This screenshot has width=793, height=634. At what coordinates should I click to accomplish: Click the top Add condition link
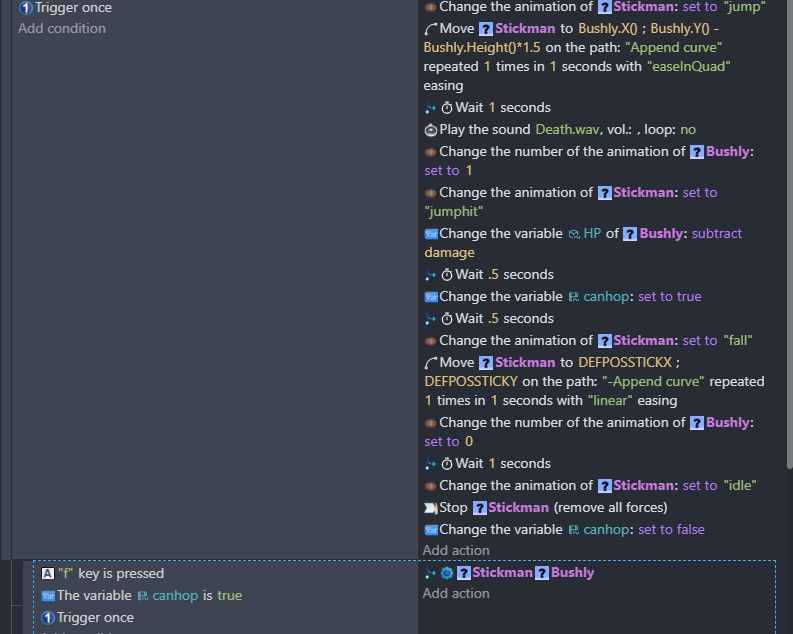62,28
